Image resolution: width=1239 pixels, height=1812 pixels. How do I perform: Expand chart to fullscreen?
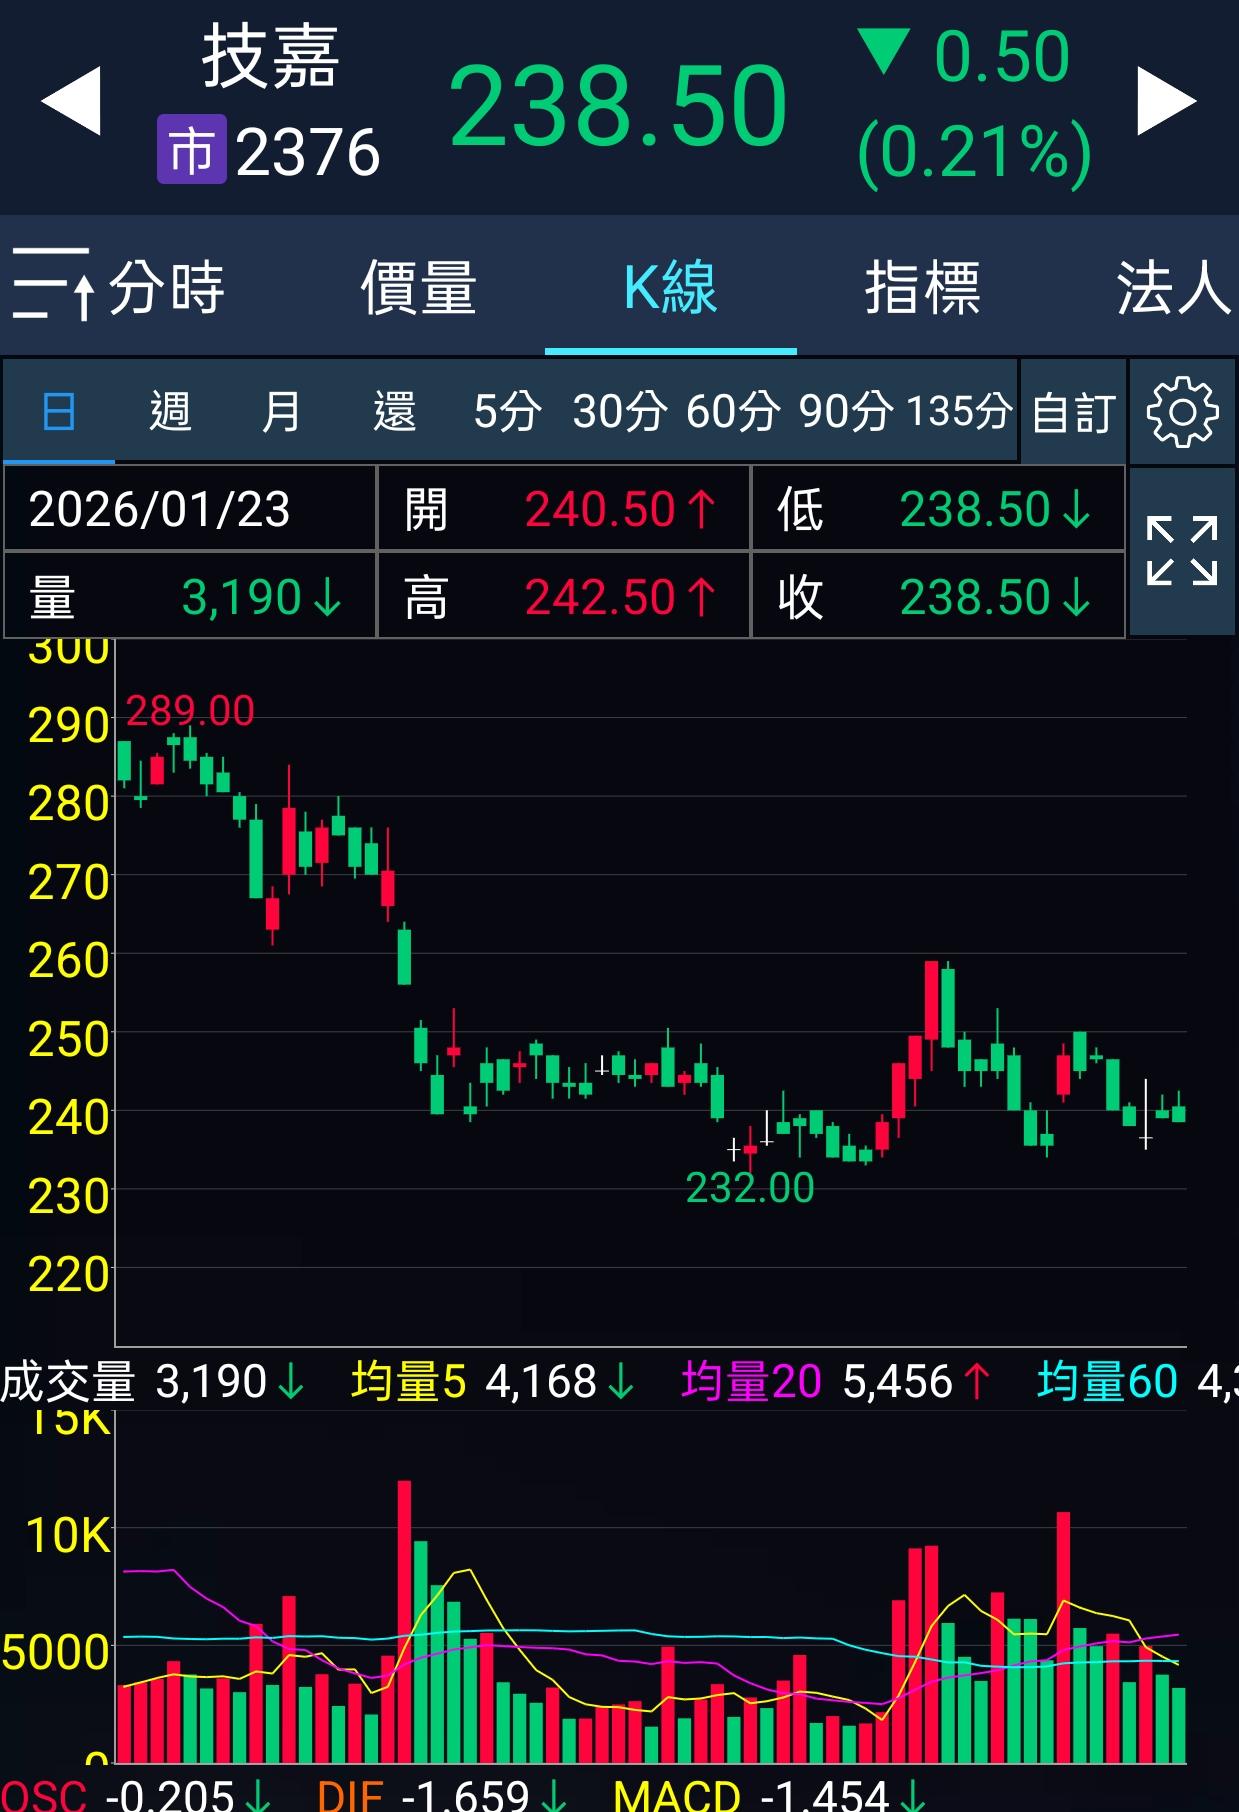coord(1182,551)
